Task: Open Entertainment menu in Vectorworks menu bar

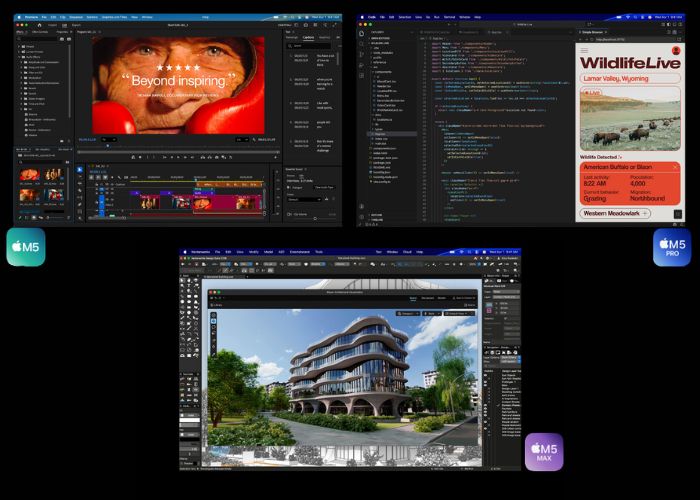Action: pos(300,252)
